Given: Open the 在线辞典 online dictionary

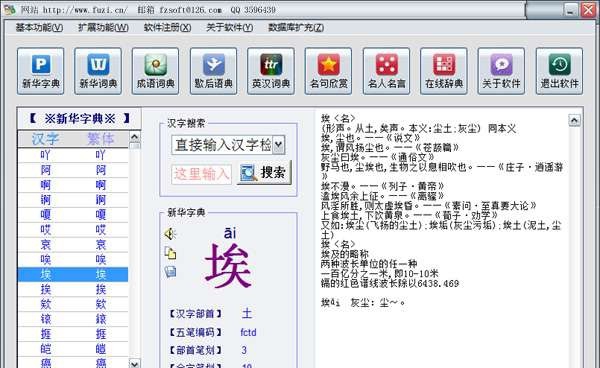Looking at the screenshot, I should point(444,71).
